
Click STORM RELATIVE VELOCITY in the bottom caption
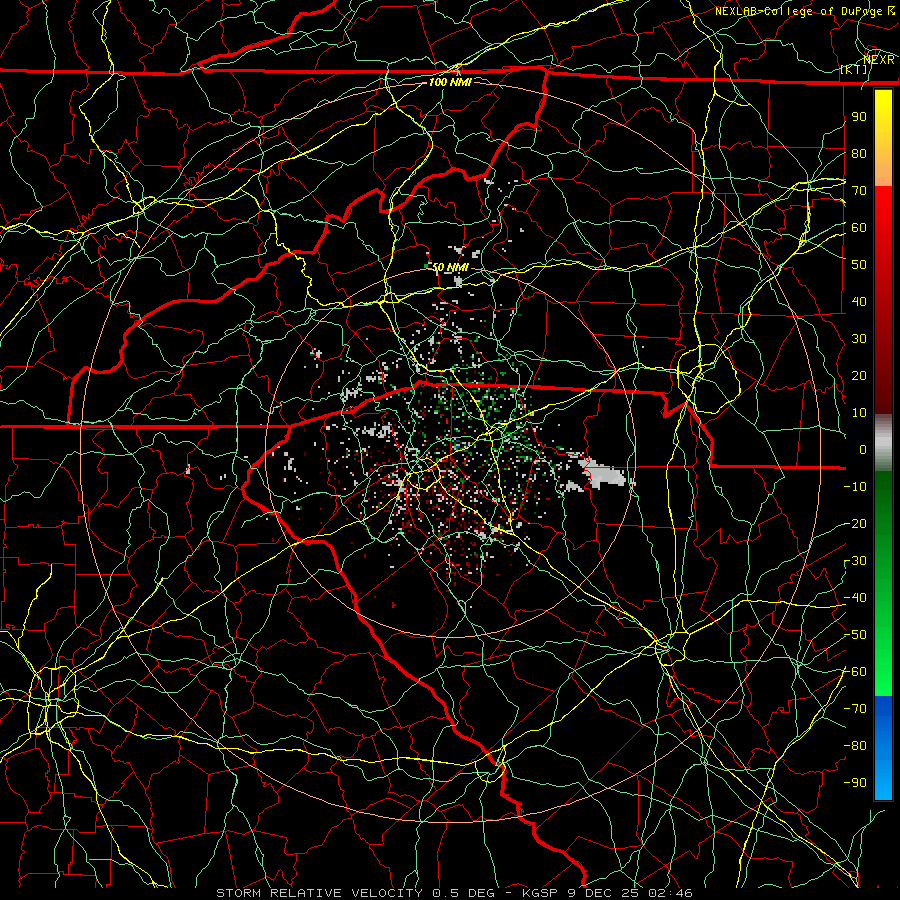coord(319,893)
